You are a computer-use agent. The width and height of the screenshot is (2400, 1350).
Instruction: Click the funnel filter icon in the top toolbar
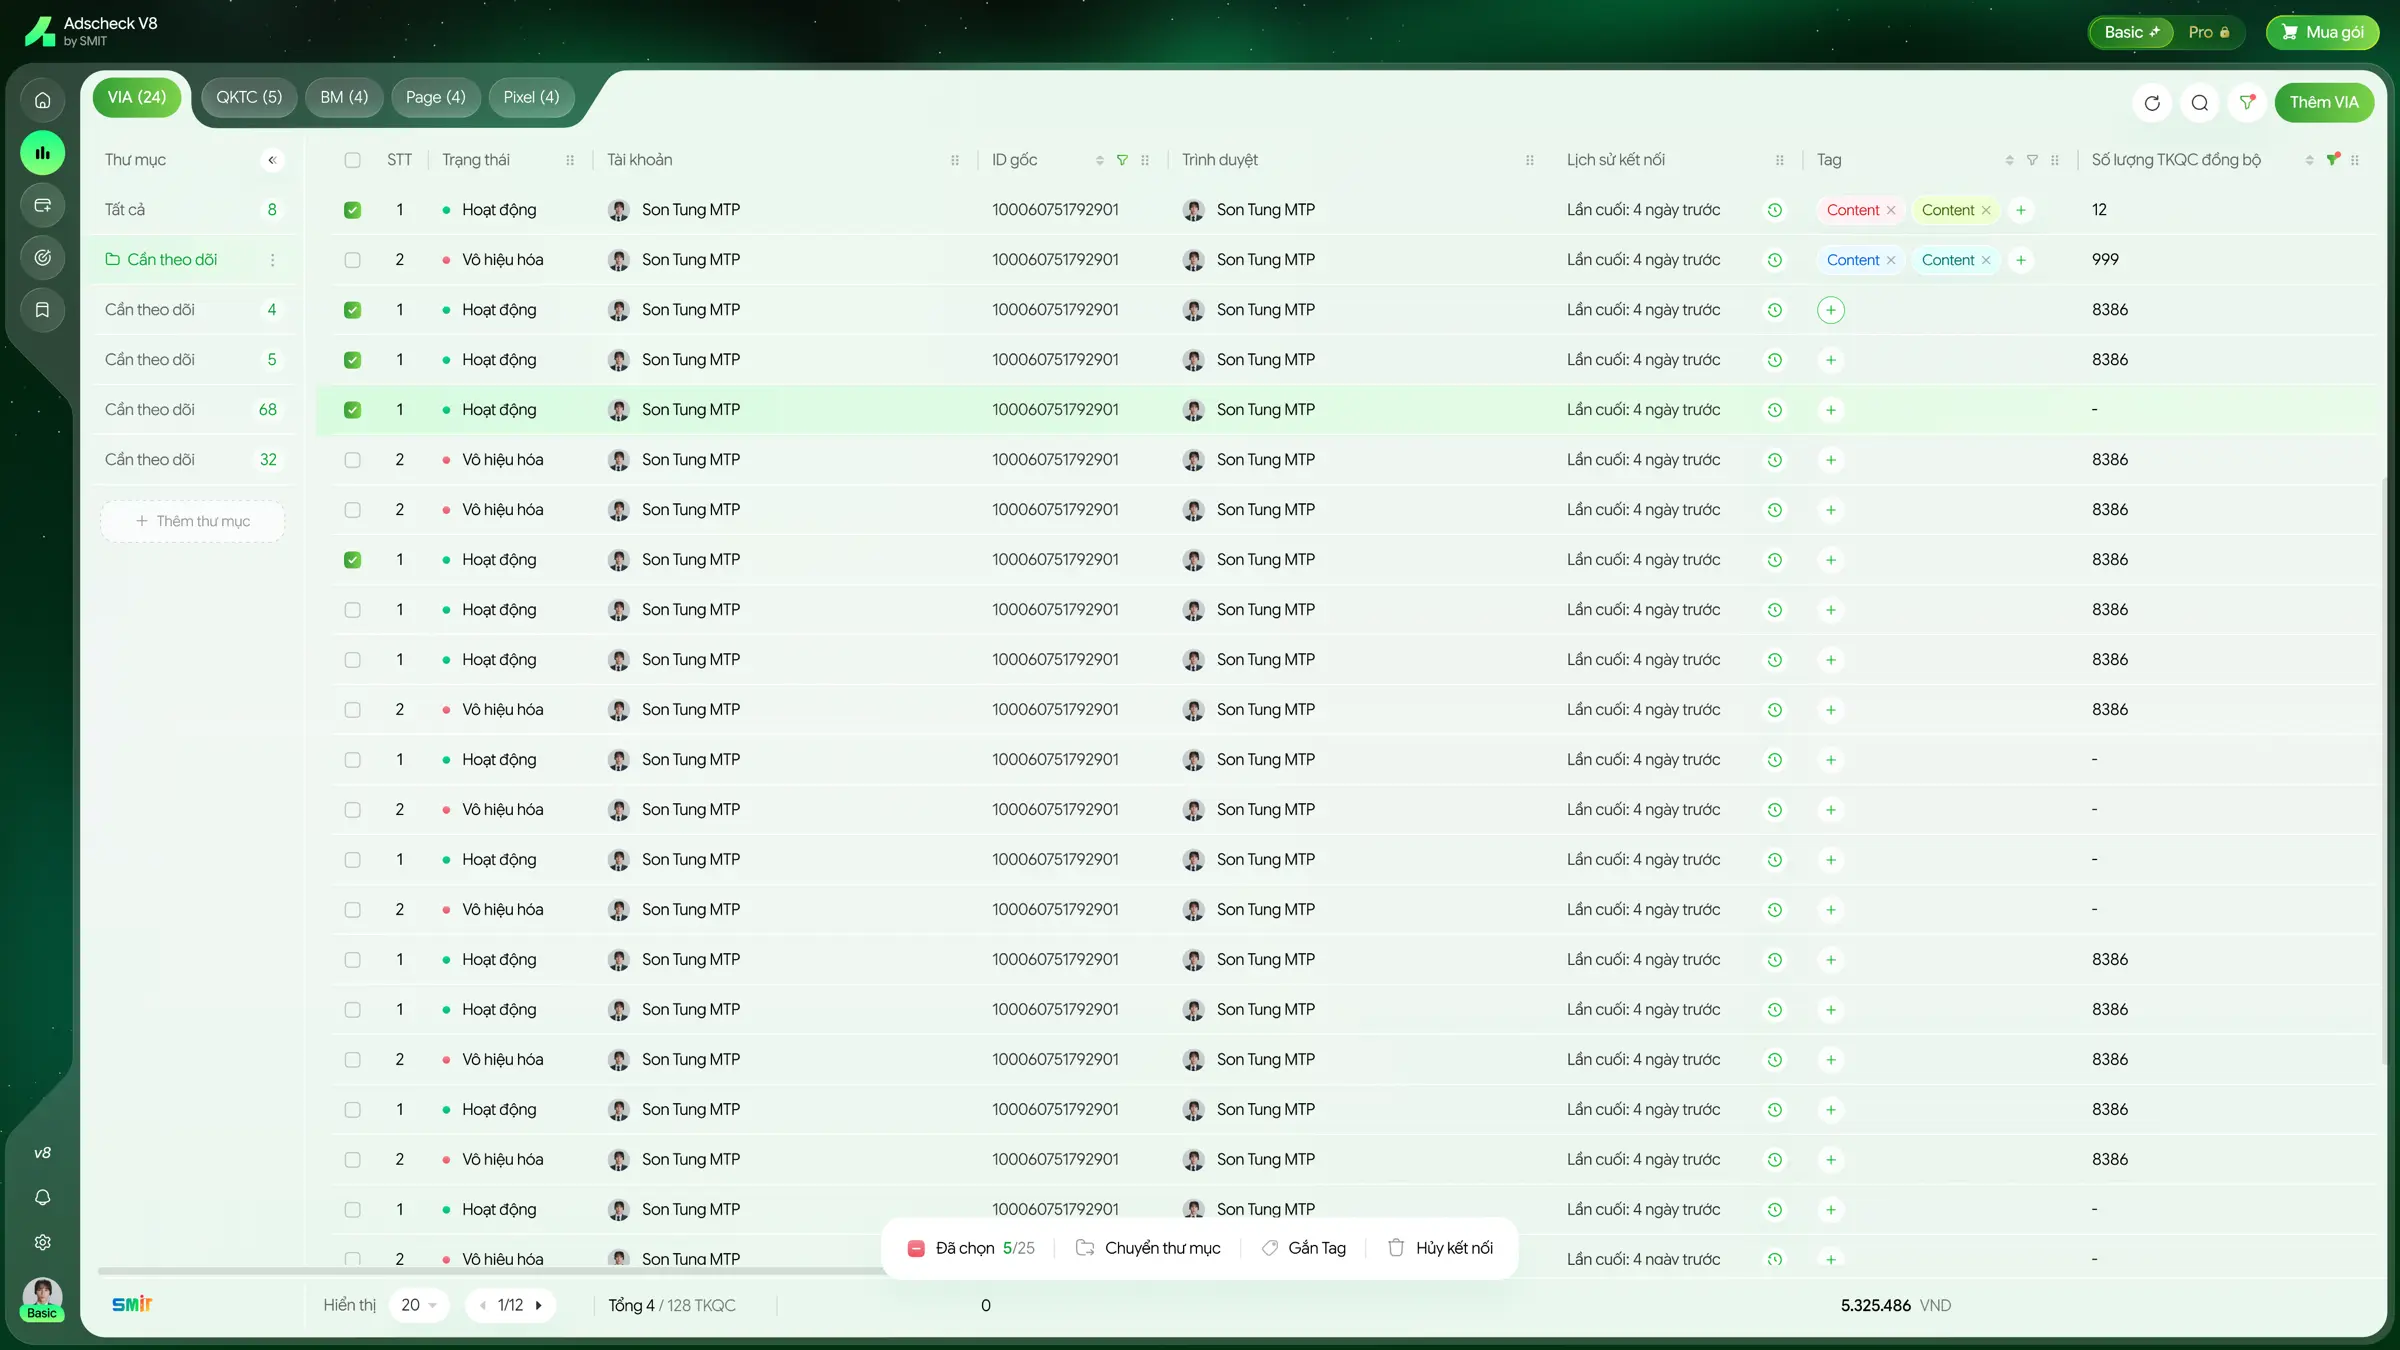pos(2247,102)
